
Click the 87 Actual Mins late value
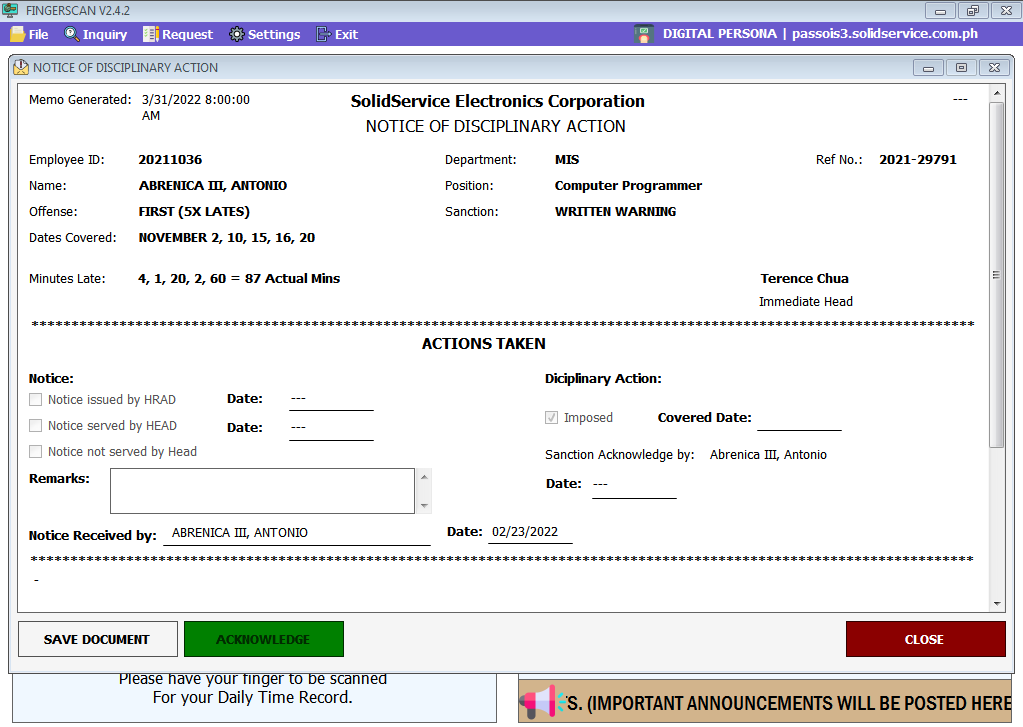(x=292, y=279)
